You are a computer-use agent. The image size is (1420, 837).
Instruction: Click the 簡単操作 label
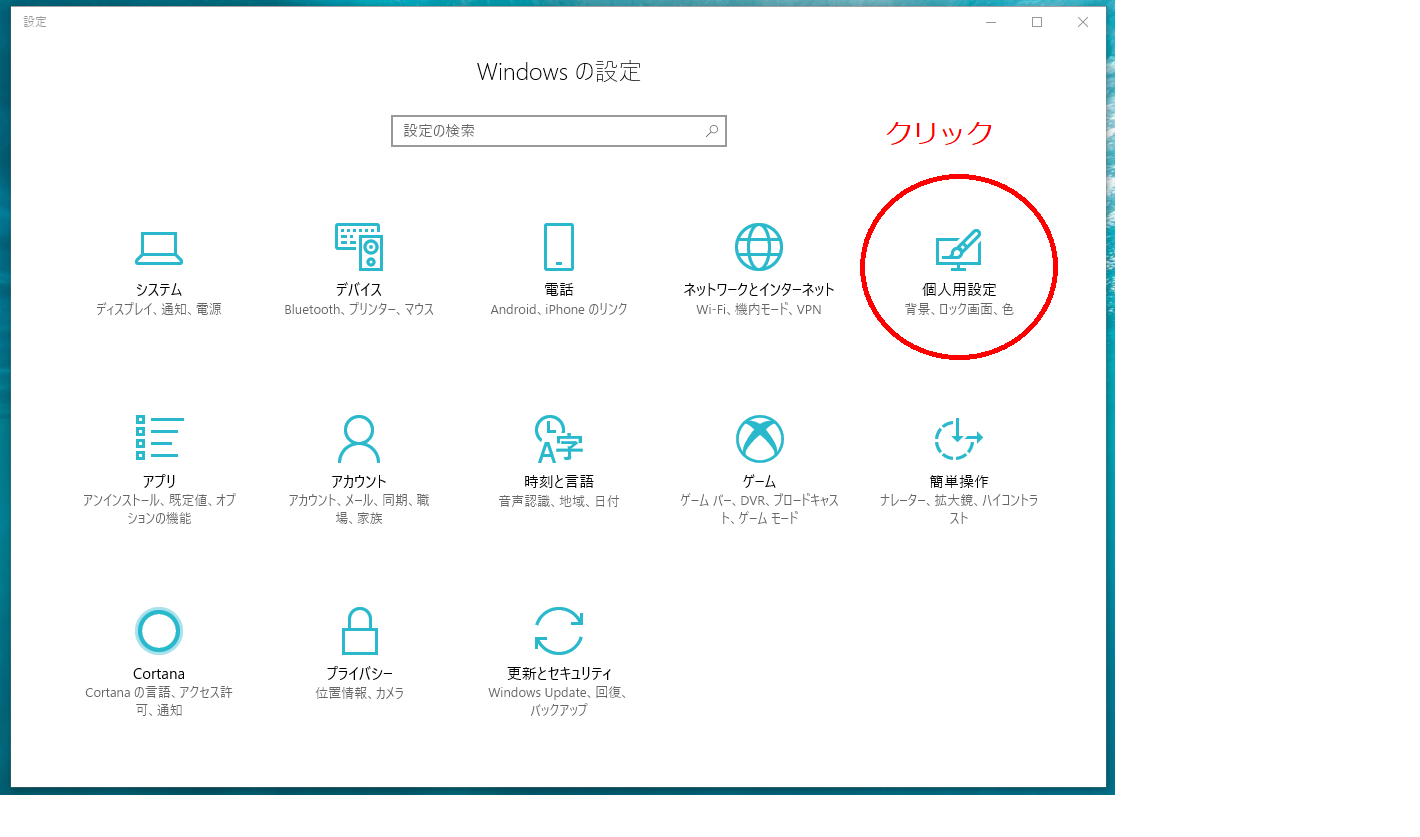[959, 481]
